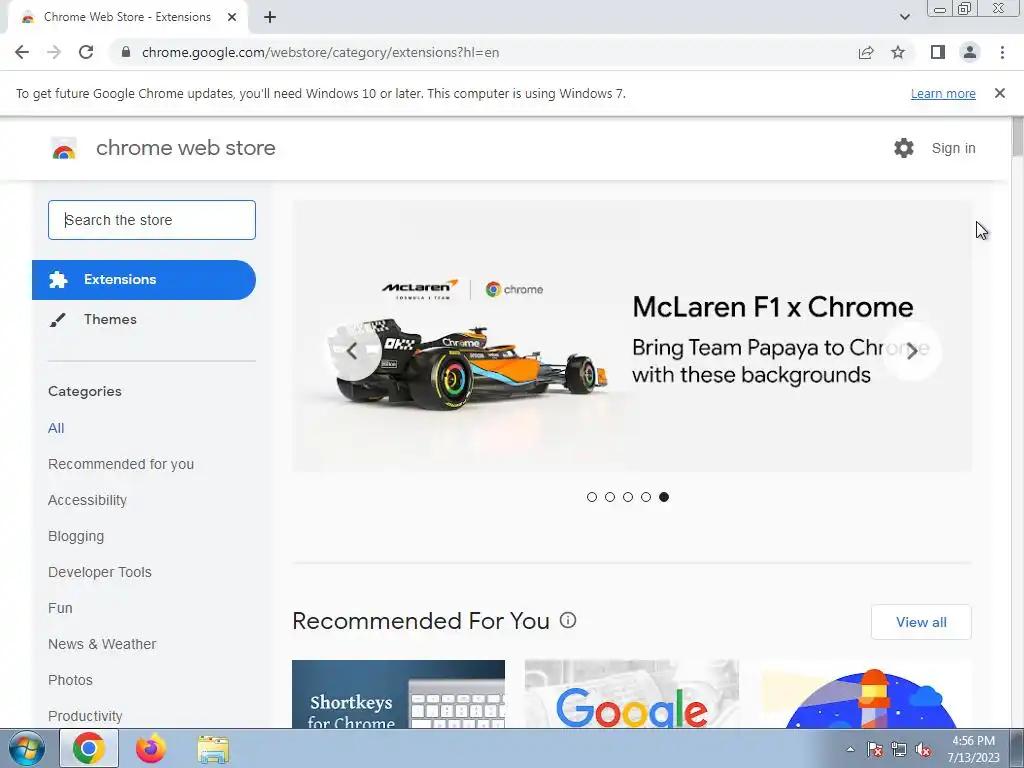This screenshot has width=1024, height=768.
Task: Show hidden system tray icons
Action: [850, 750]
